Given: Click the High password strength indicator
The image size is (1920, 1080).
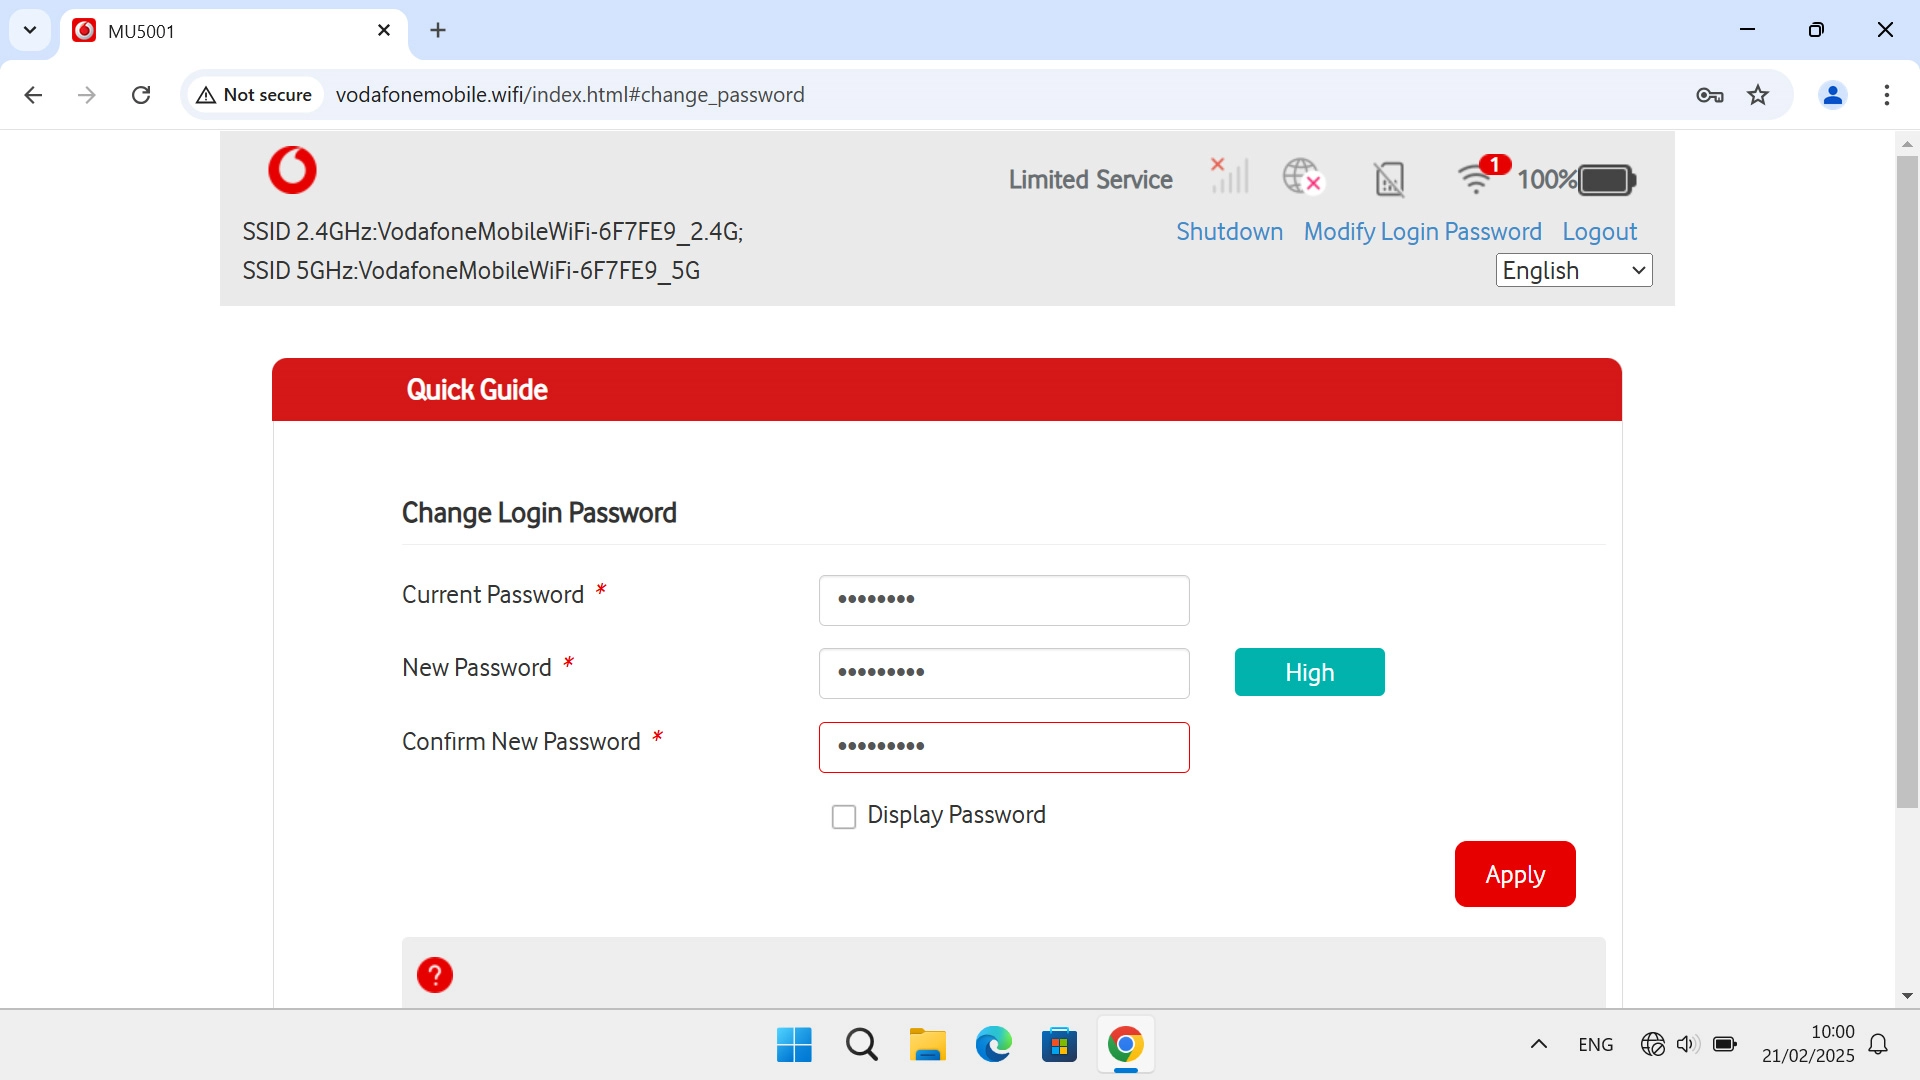Looking at the screenshot, I should click(x=1309, y=672).
